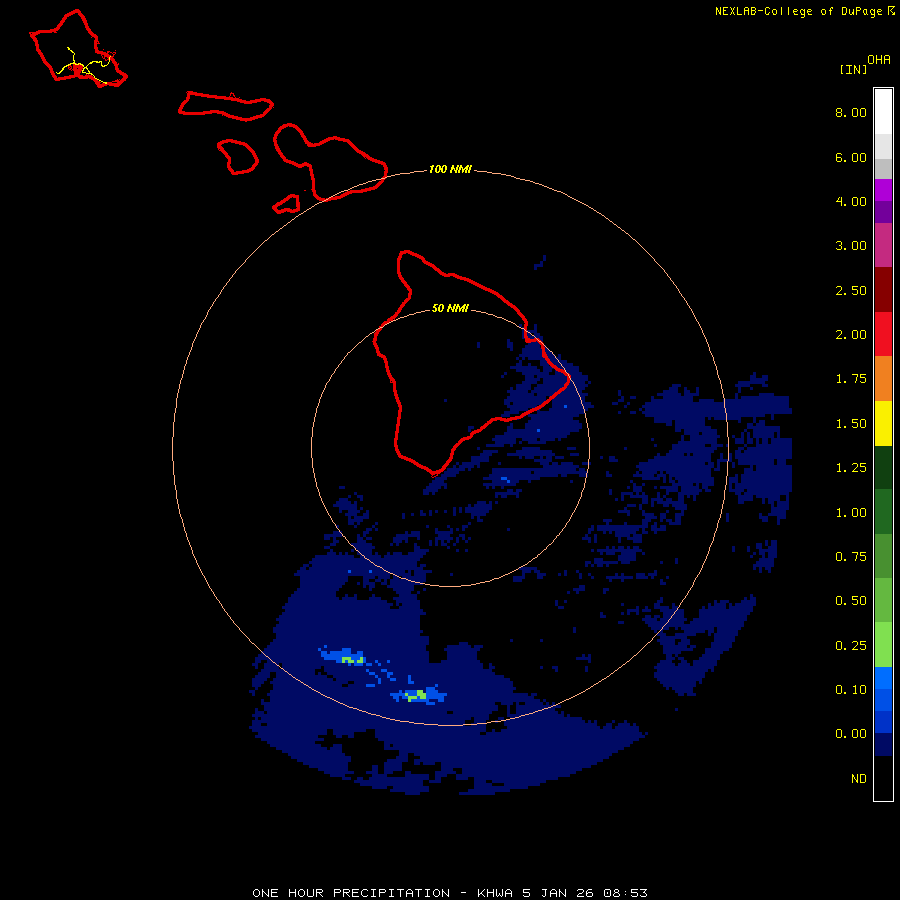
Task: Click the dark red 2.50 legend swatch
Action: click(883, 290)
